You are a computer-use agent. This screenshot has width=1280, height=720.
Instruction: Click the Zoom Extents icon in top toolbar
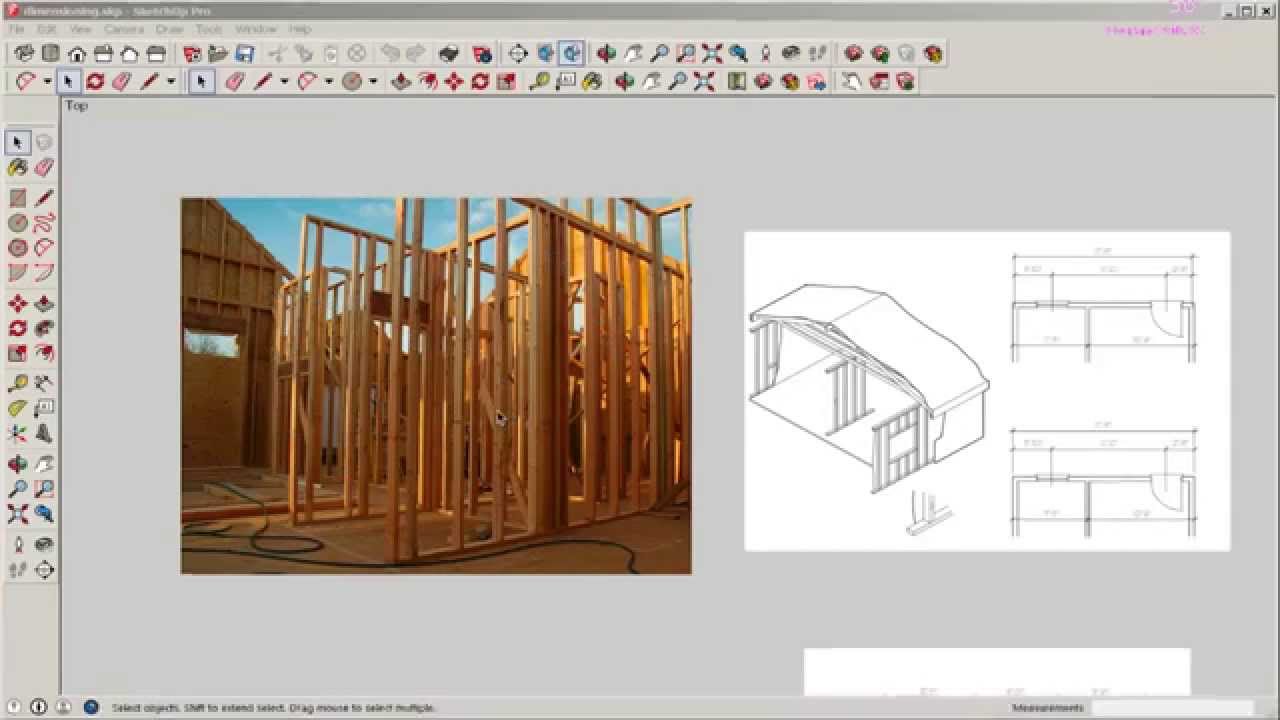pyautogui.click(x=712, y=53)
